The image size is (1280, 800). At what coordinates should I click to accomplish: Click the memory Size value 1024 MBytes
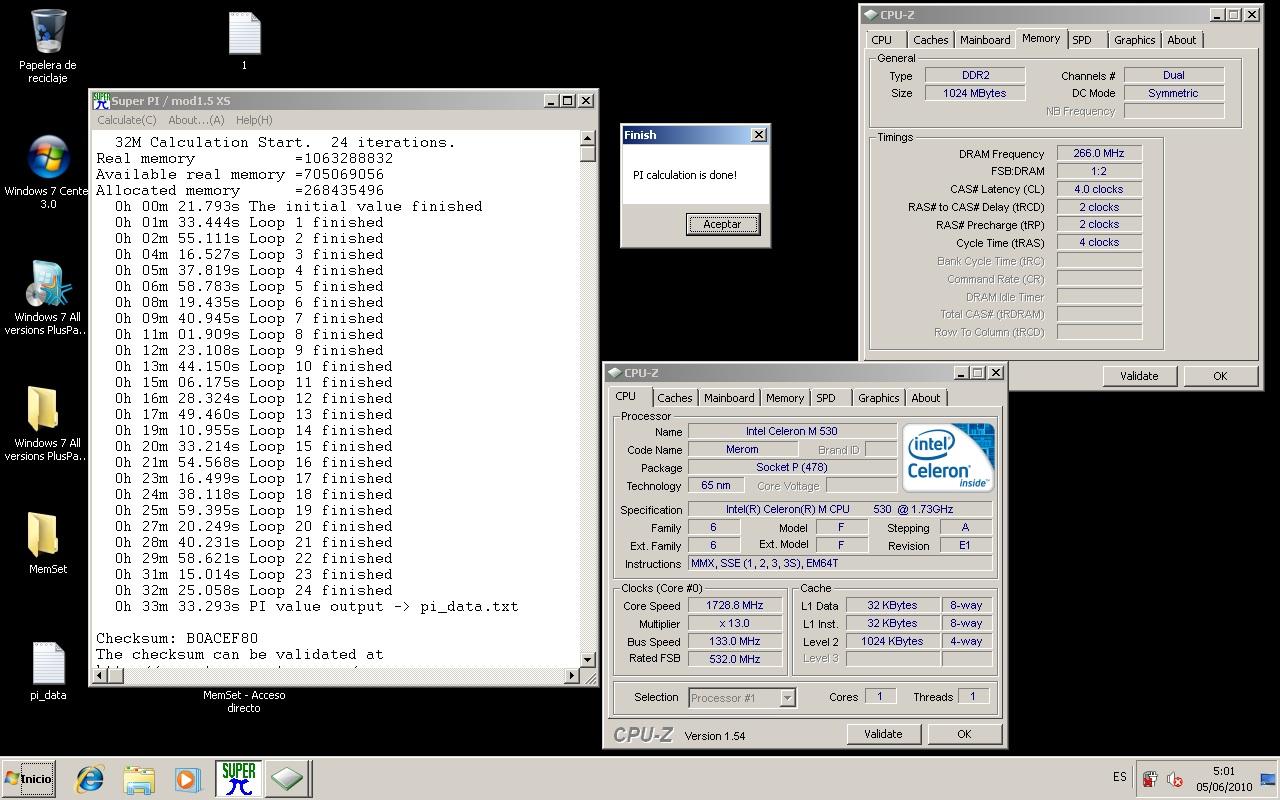975,93
